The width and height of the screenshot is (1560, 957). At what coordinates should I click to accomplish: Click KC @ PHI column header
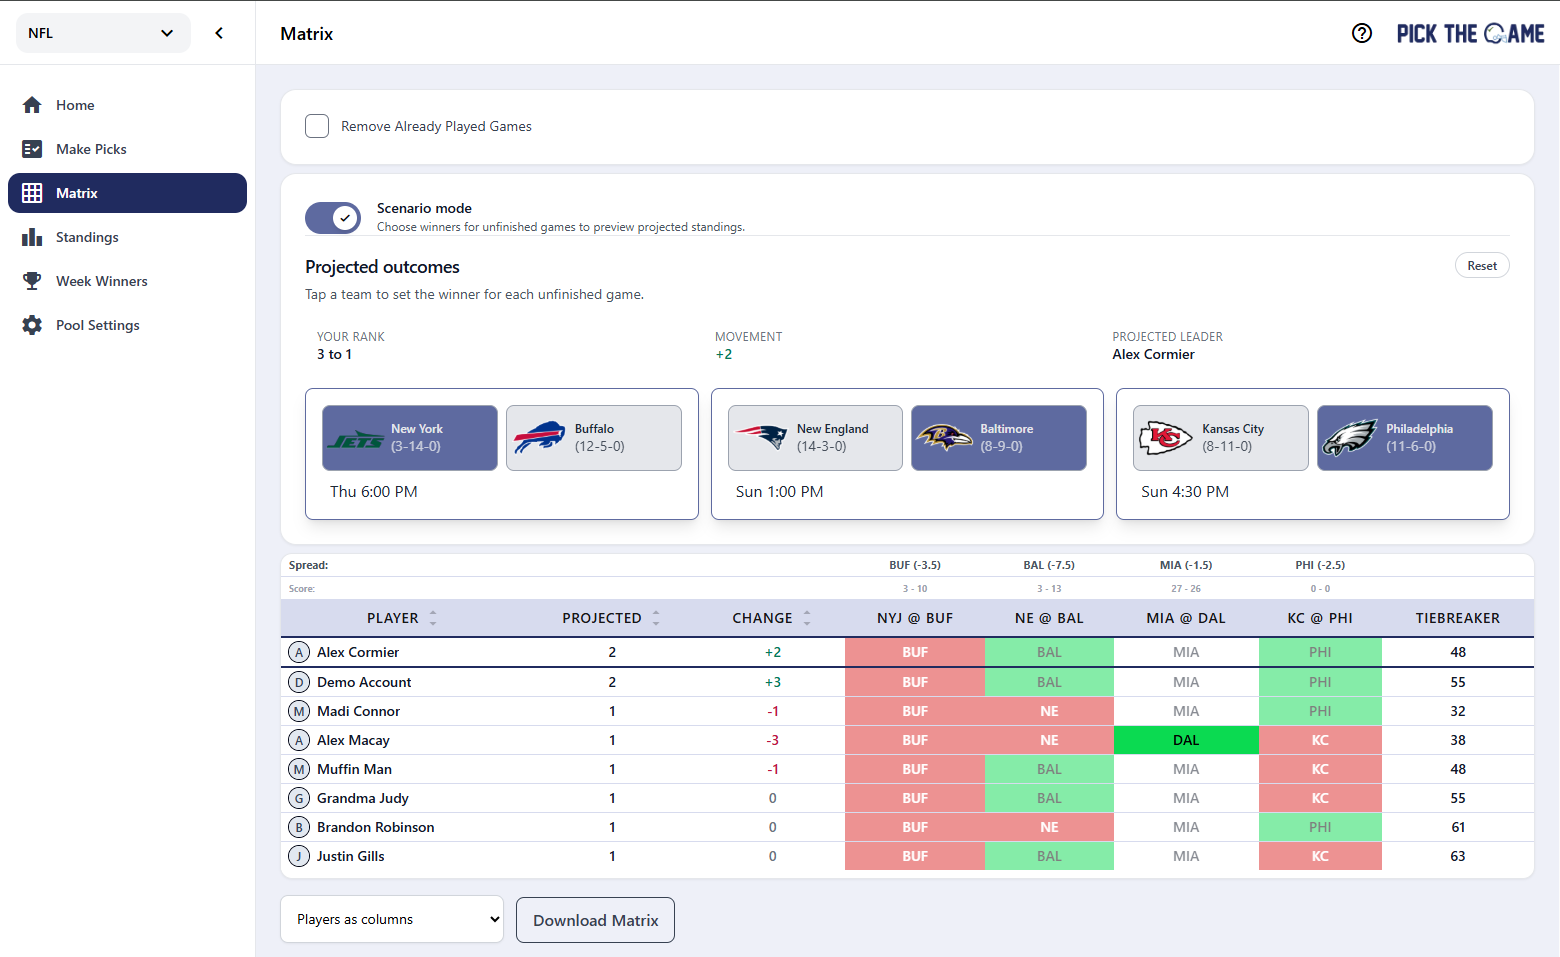(1320, 618)
